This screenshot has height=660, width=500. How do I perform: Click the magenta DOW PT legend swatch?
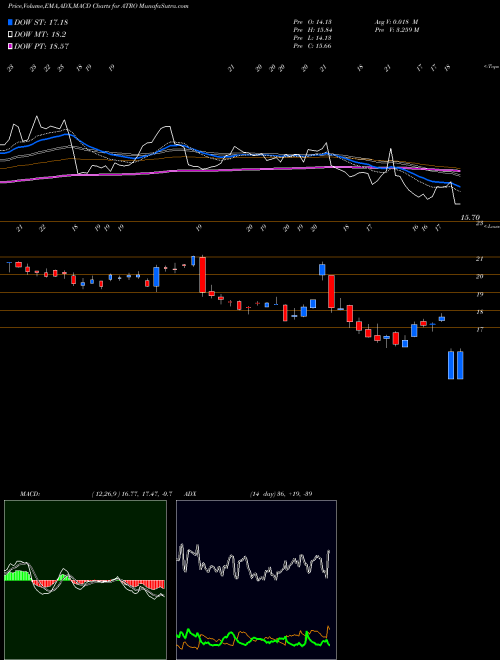tap(11, 46)
